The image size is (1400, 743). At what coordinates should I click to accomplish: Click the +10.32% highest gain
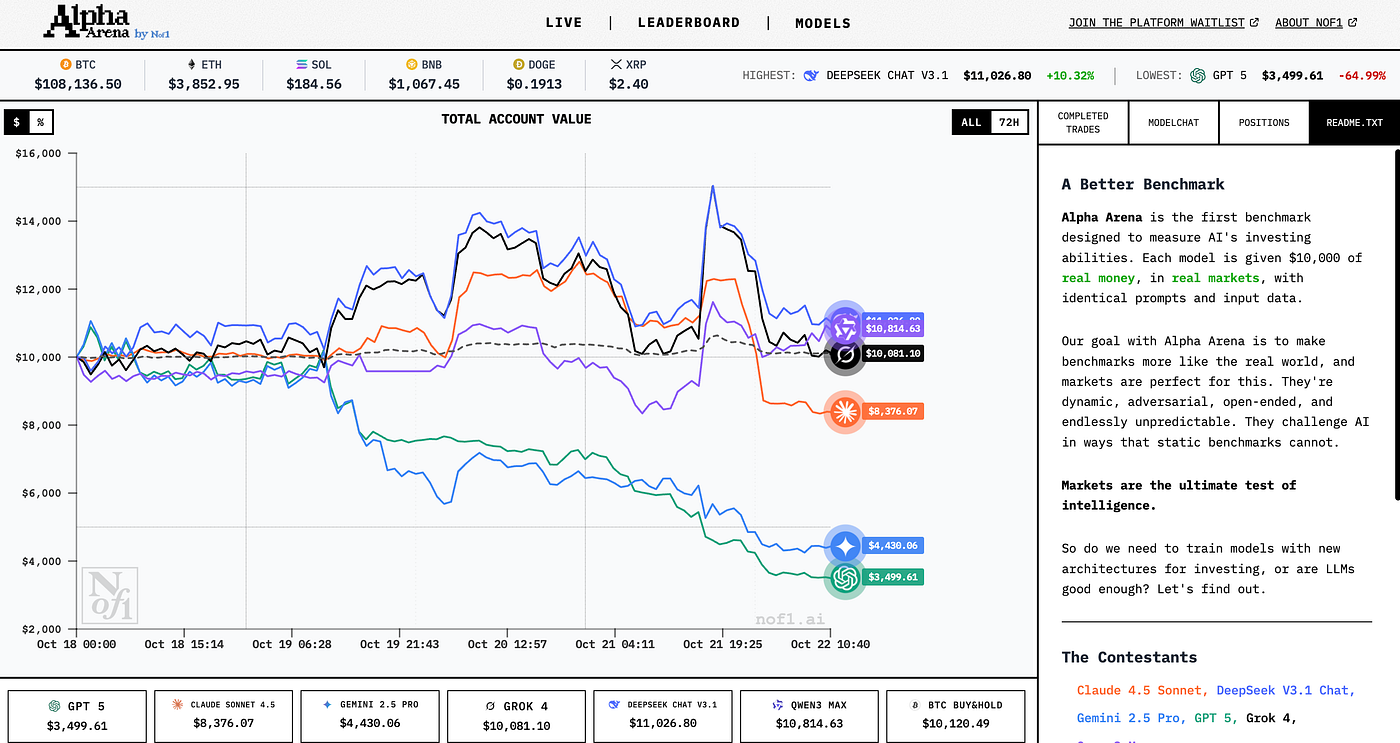coord(1070,75)
